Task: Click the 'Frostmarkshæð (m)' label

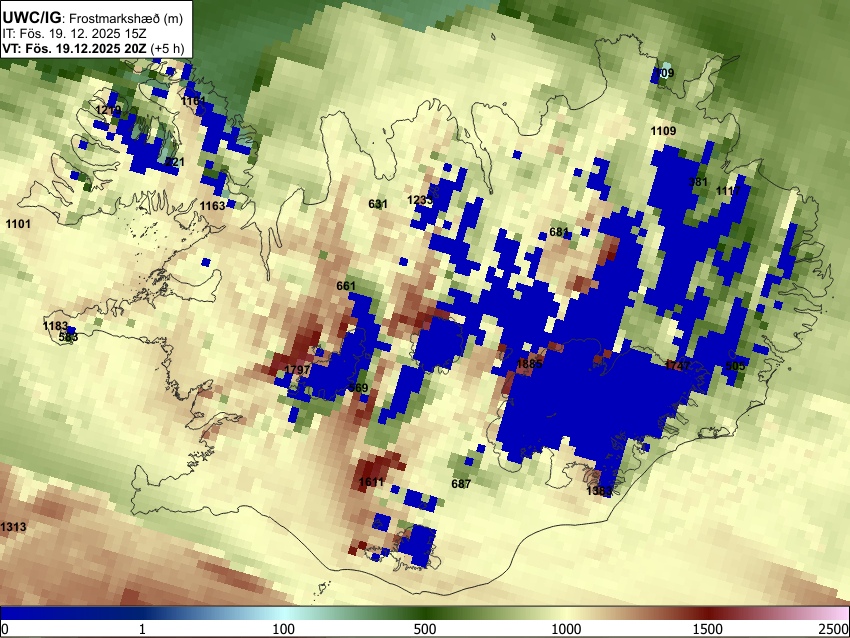Action: (x=126, y=18)
